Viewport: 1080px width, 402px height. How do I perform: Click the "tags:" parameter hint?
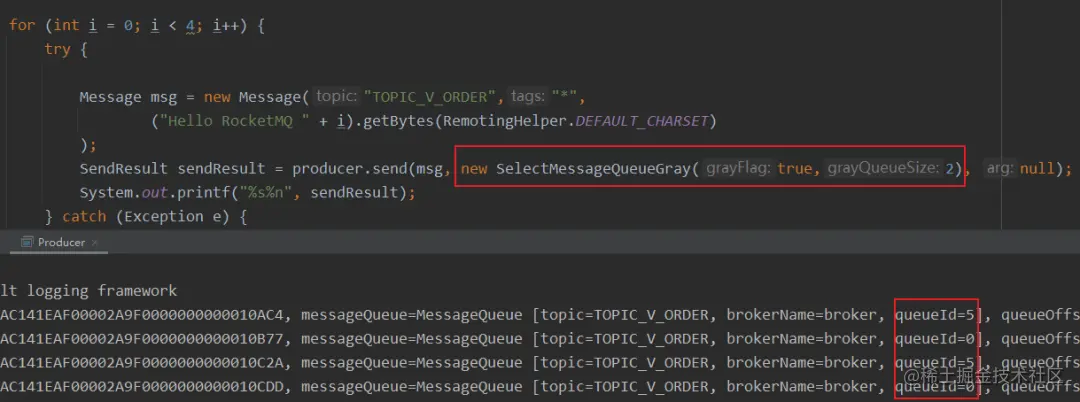coord(528,97)
